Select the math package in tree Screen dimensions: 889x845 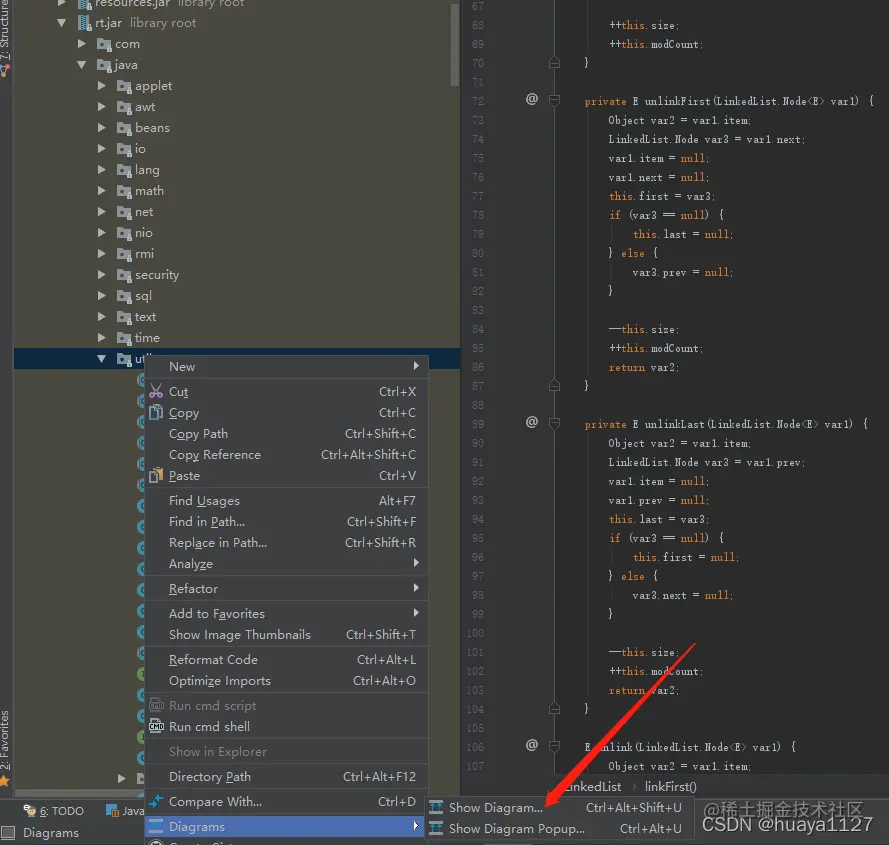coord(149,191)
